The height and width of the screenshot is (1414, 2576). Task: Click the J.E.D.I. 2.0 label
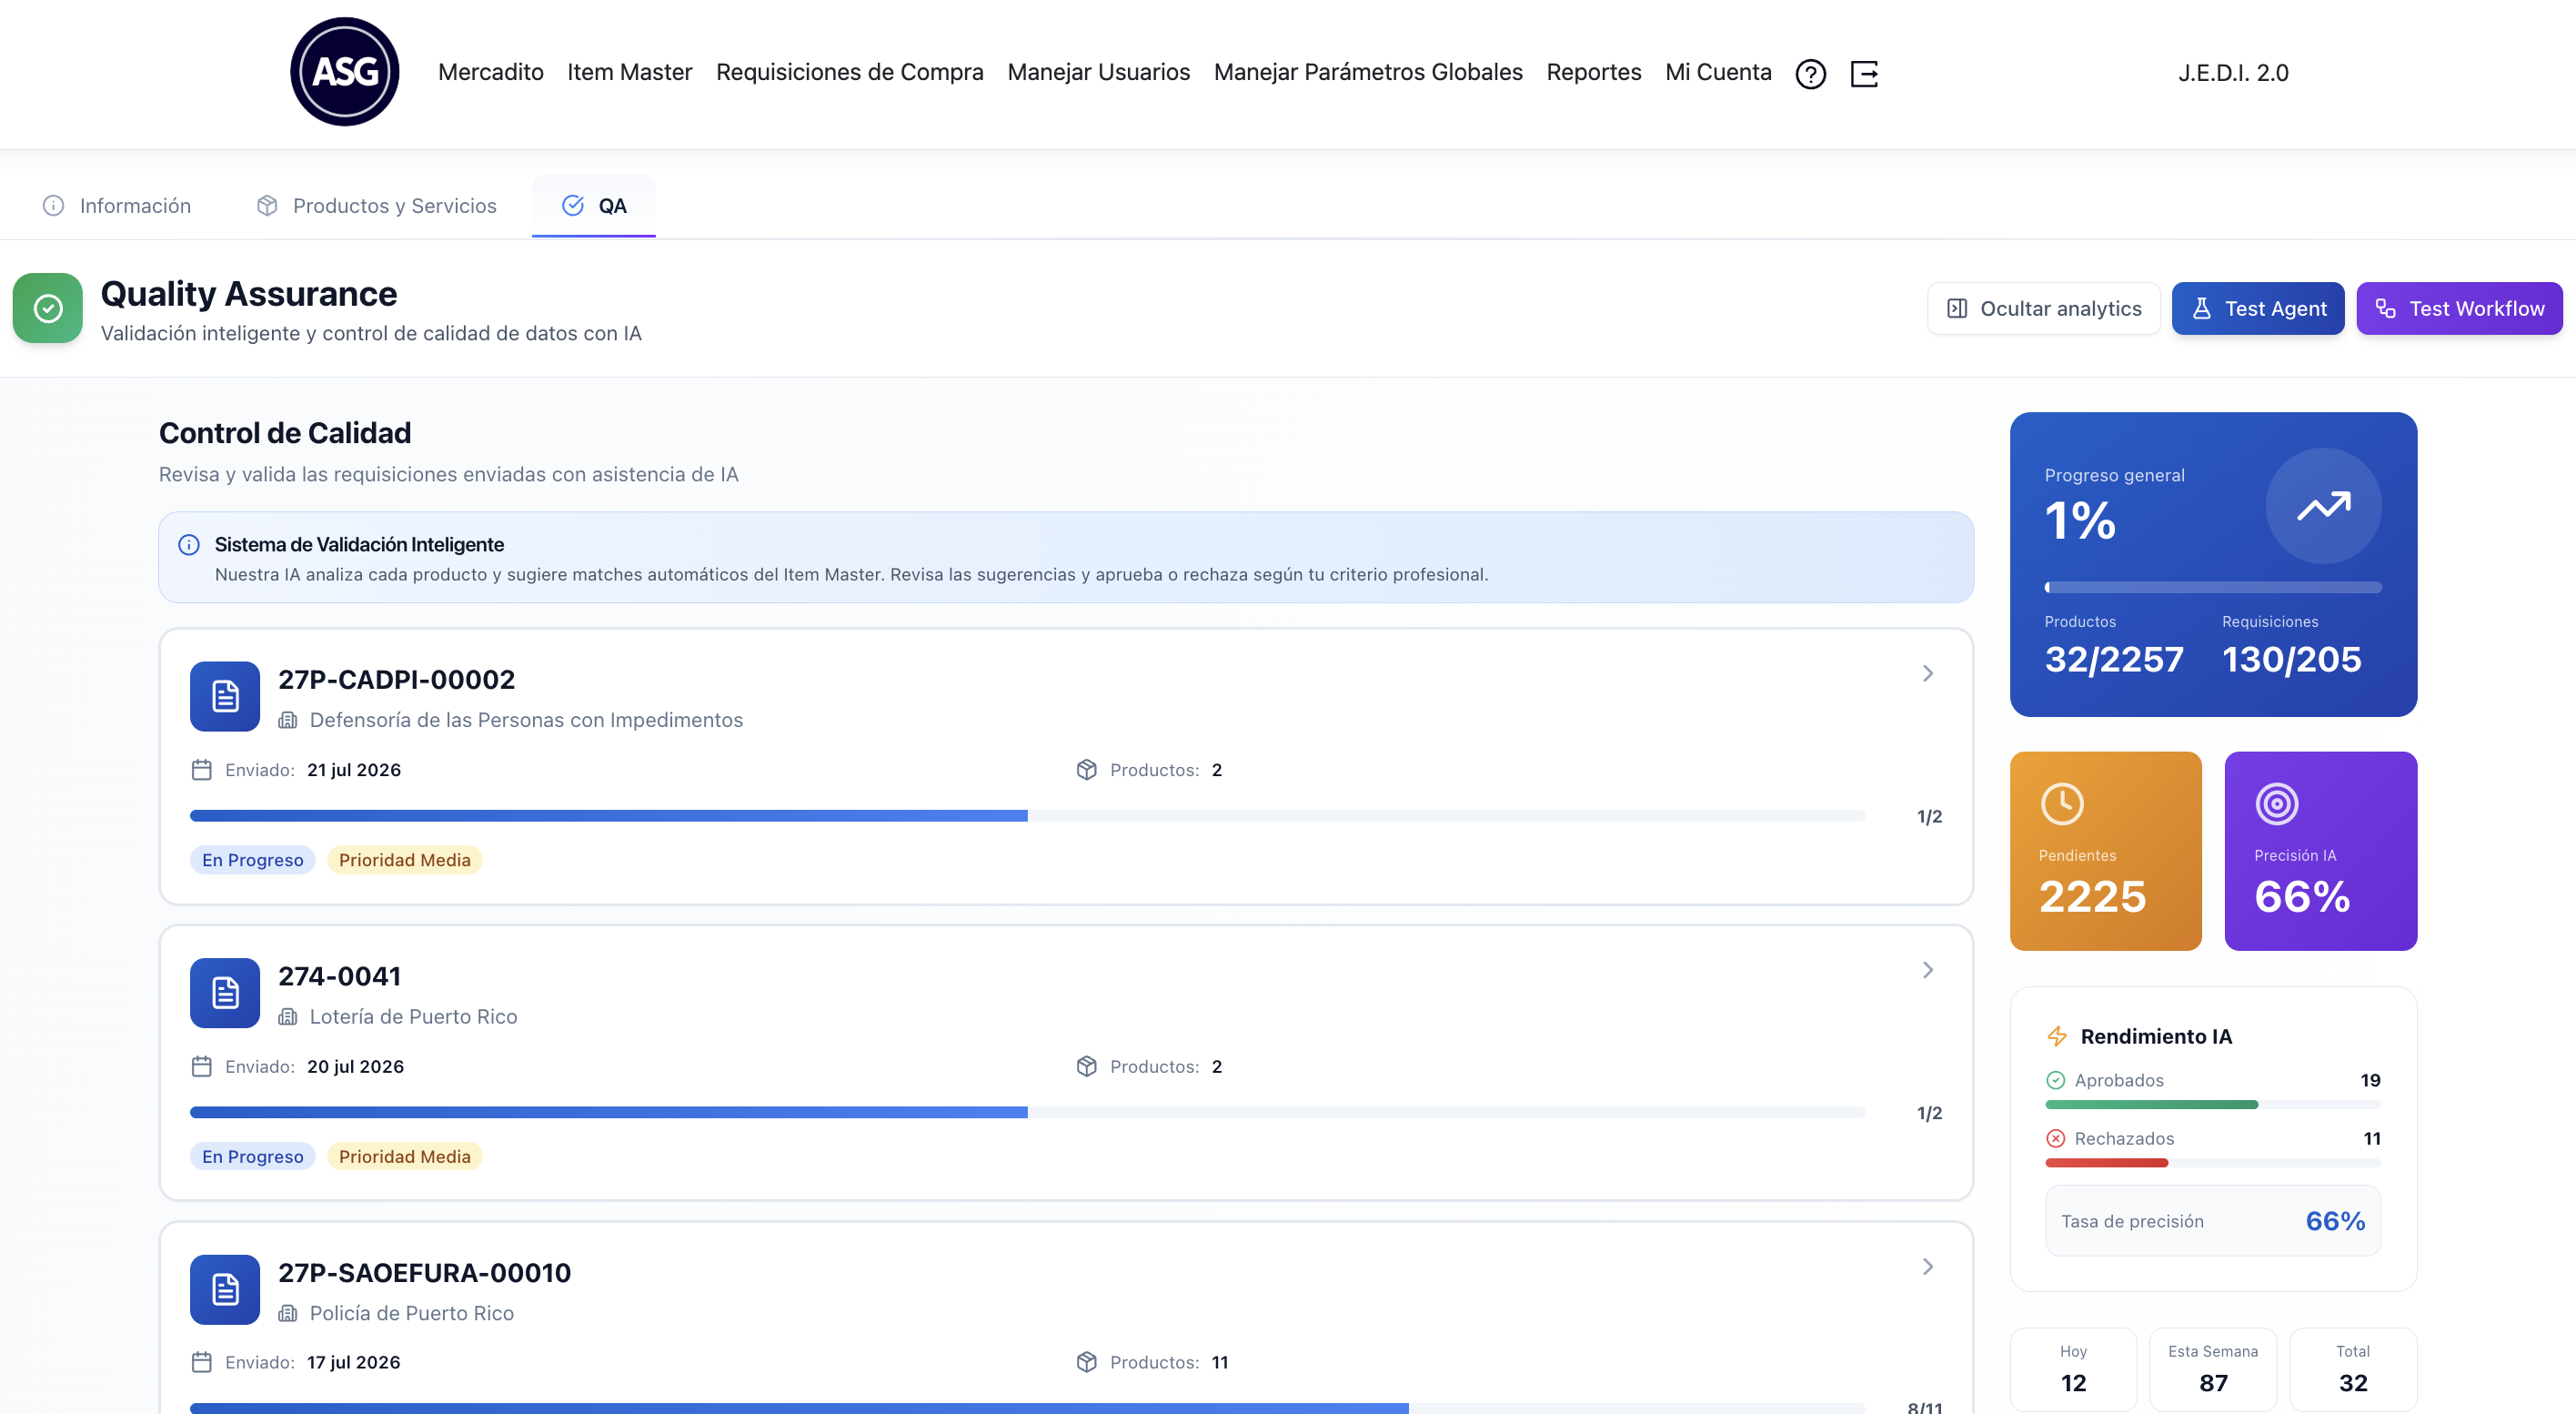coord(2233,73)
